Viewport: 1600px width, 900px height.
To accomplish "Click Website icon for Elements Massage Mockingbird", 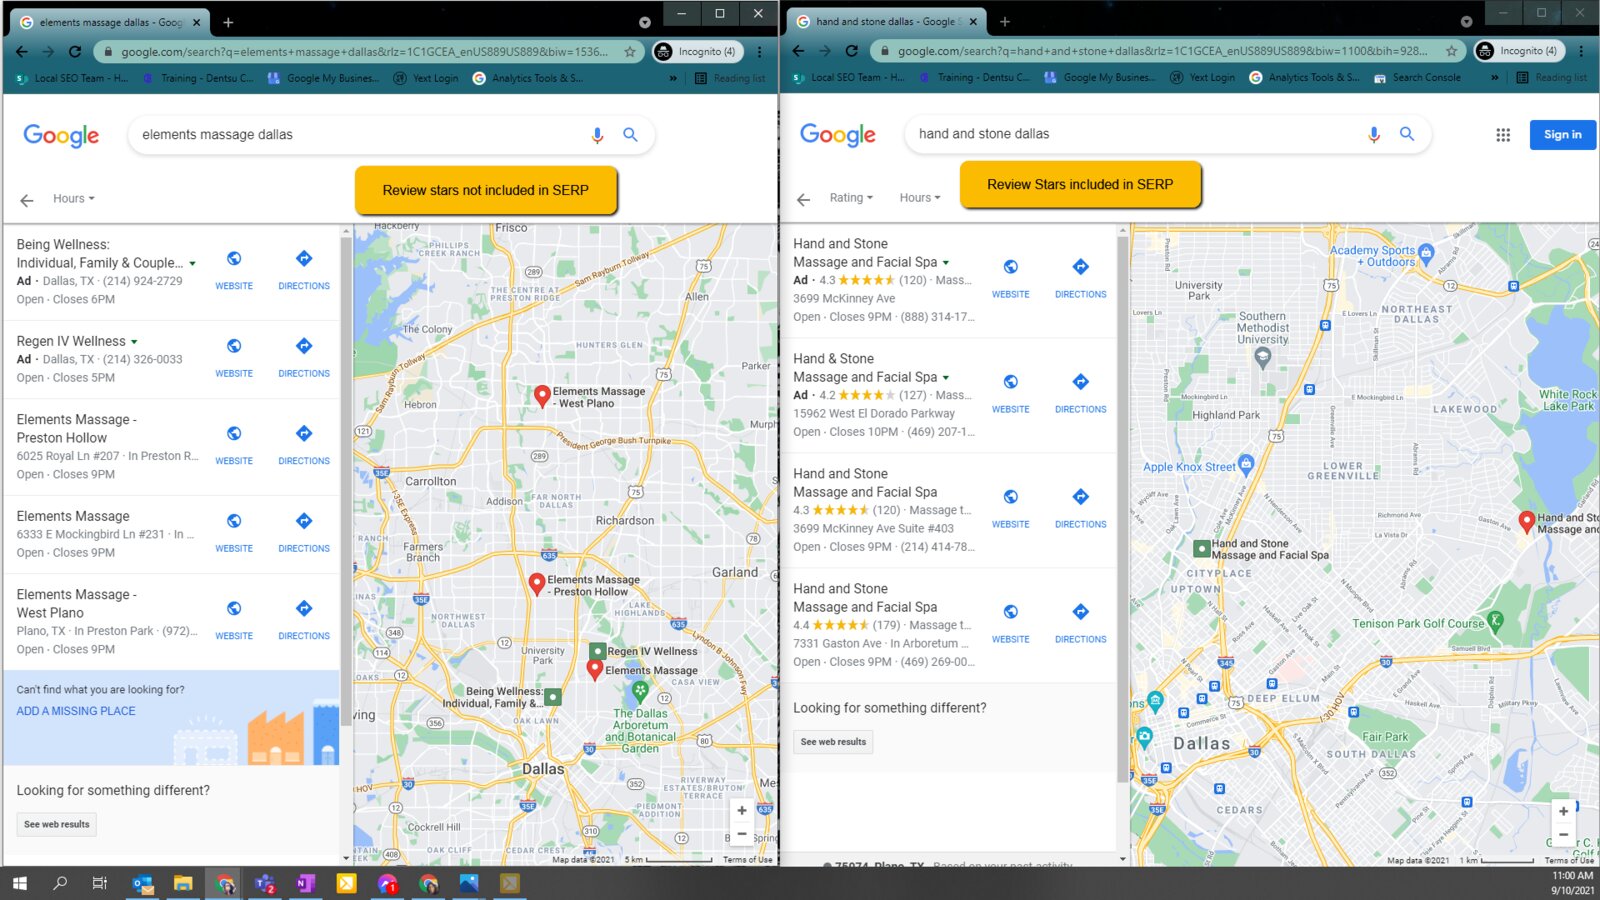I will click(234, 521).
